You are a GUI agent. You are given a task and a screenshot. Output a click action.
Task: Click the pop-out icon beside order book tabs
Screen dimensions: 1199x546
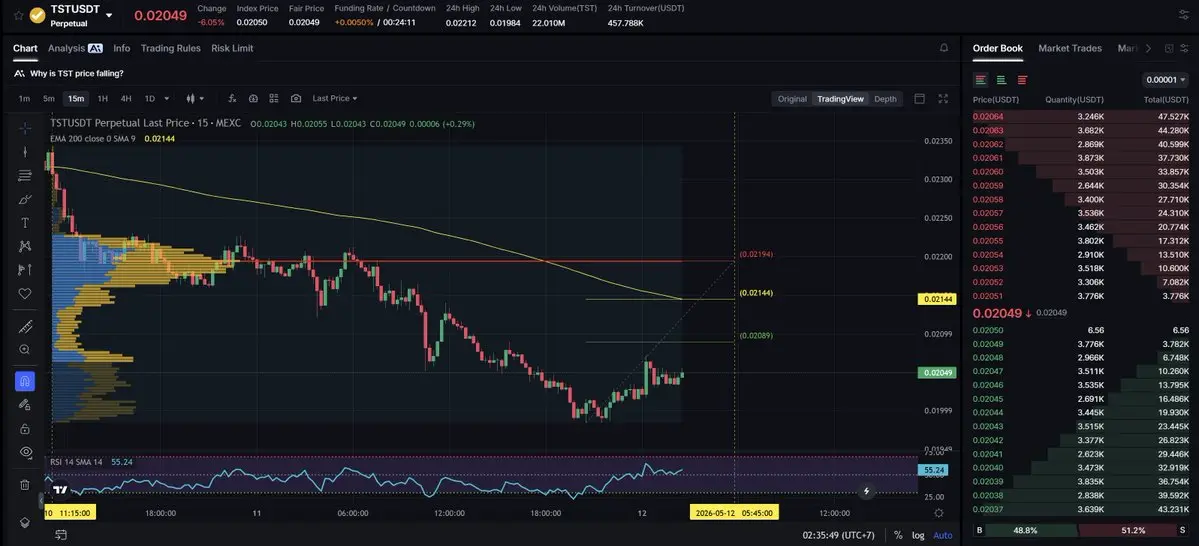(1168, 48)
